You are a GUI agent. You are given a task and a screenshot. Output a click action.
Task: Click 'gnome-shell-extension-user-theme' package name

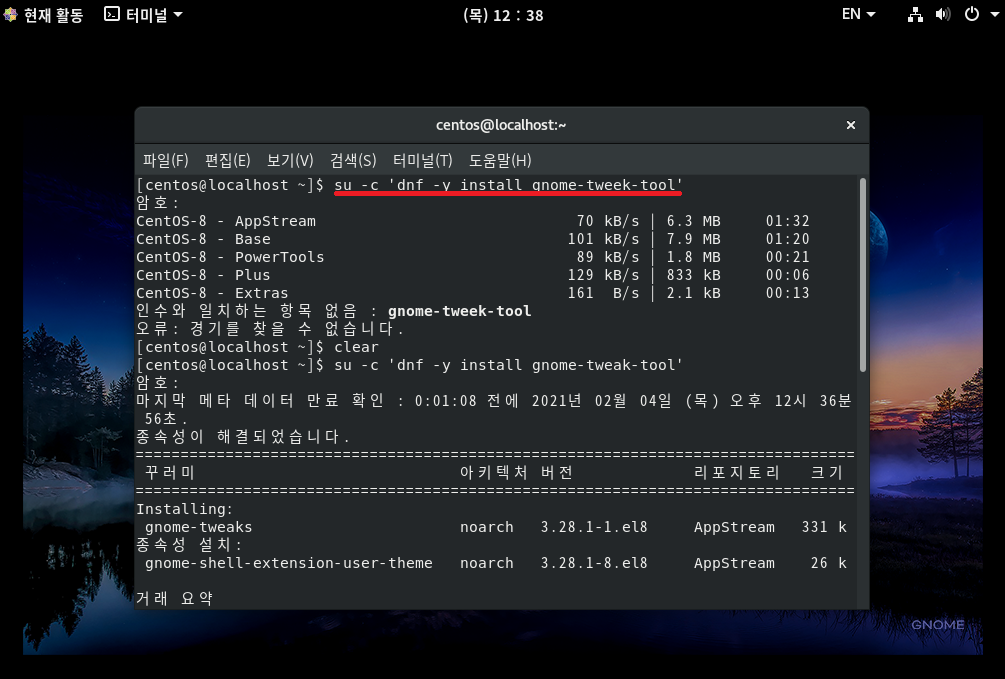tap(288, 563)
